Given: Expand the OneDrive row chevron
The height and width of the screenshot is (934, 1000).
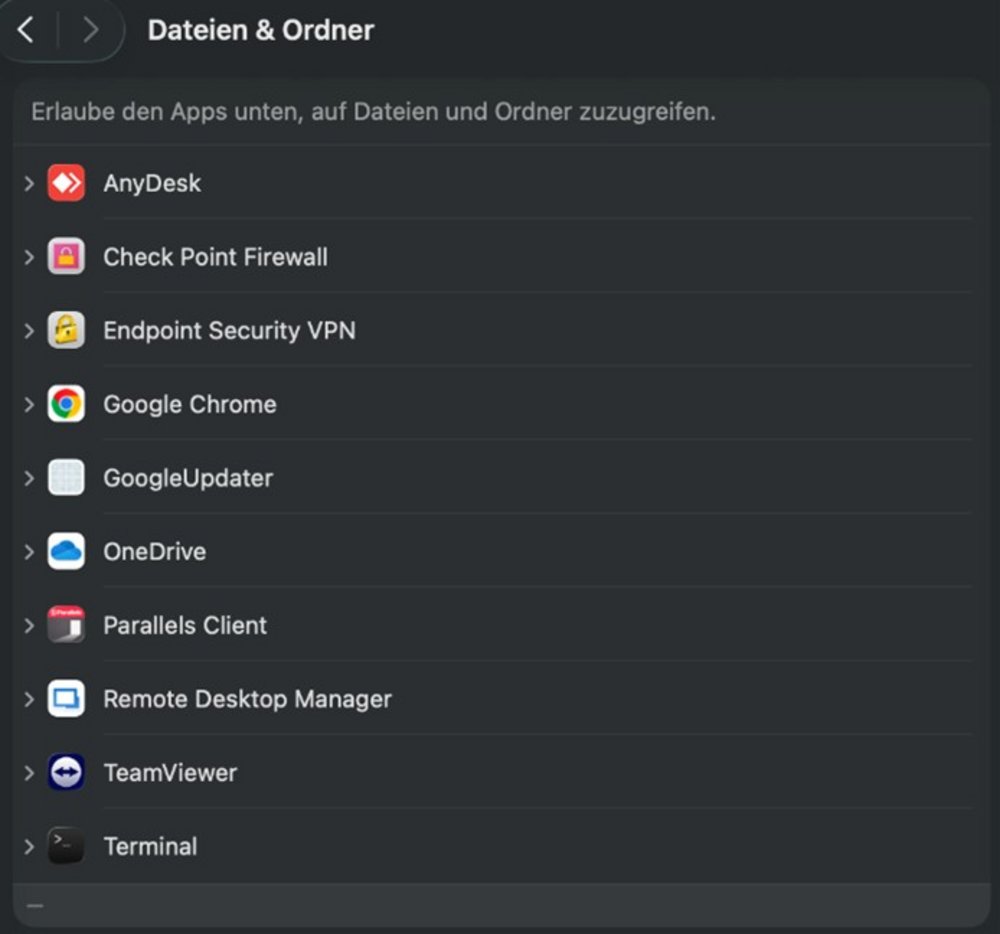Looking at the screenshot, I should click(x=29, y=552).
